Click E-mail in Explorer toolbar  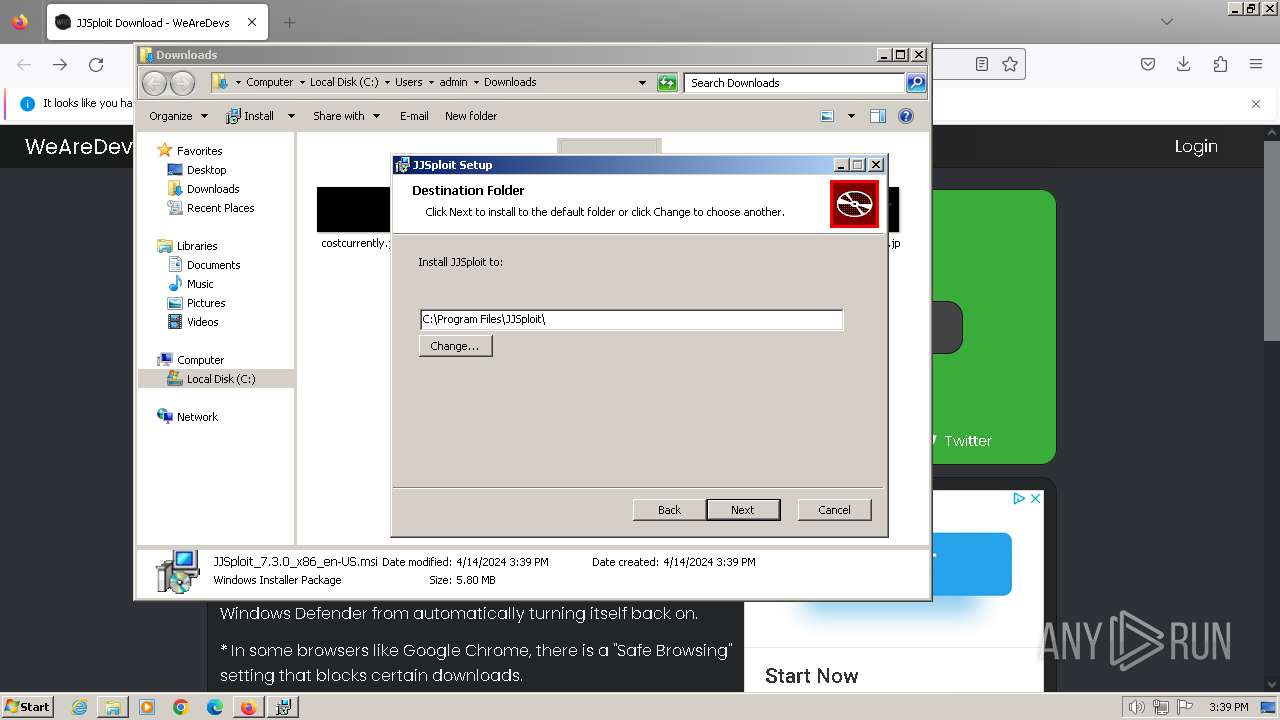point(414,116)
